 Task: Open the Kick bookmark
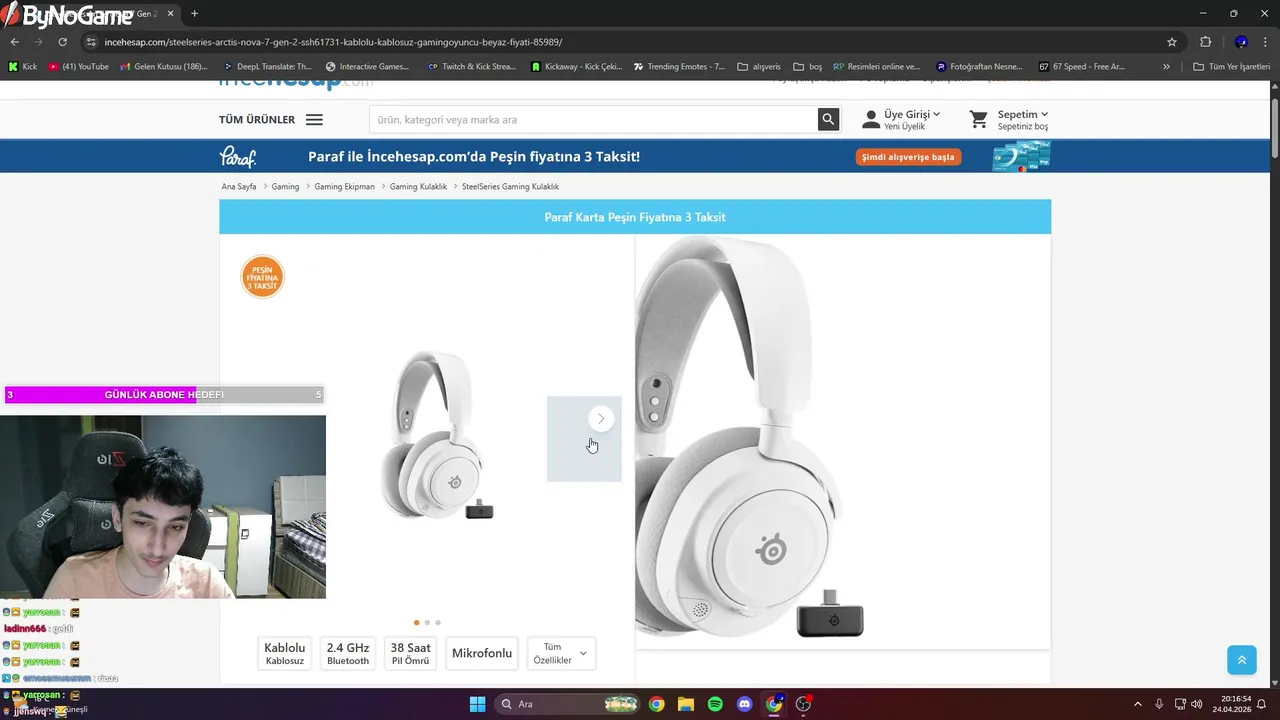(22, 67)
